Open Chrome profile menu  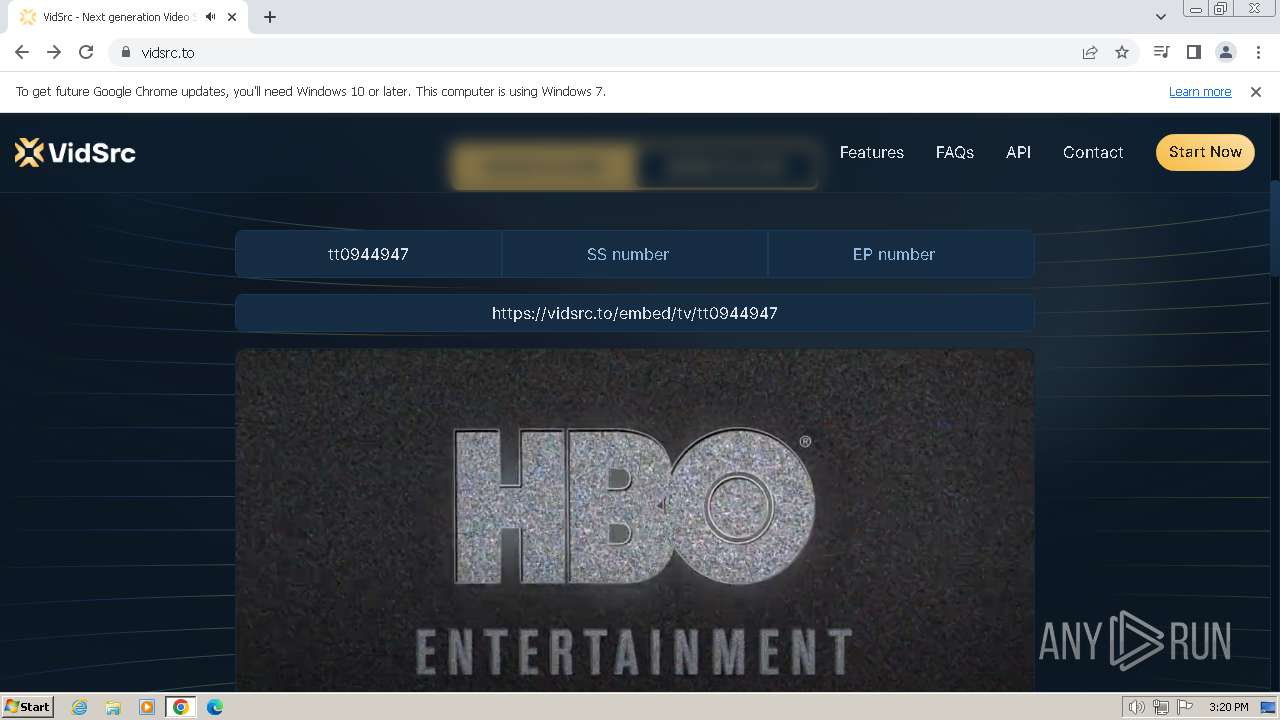click(x=1225, y=52)
